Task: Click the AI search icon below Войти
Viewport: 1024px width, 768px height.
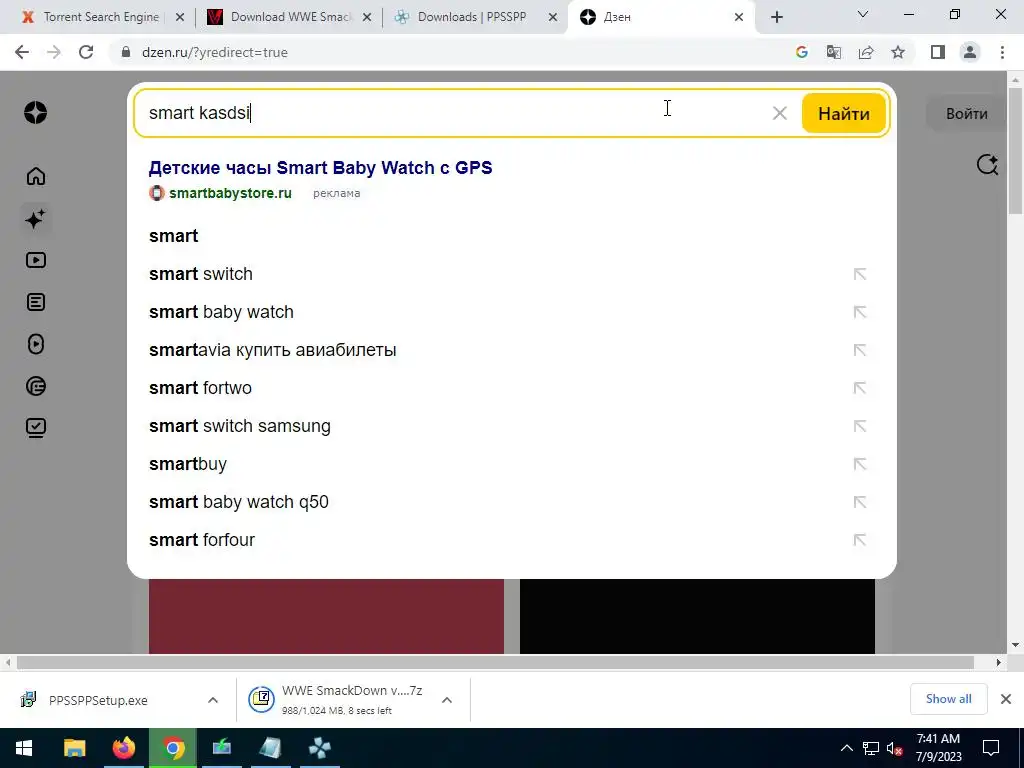Action: tap(987, 165)
